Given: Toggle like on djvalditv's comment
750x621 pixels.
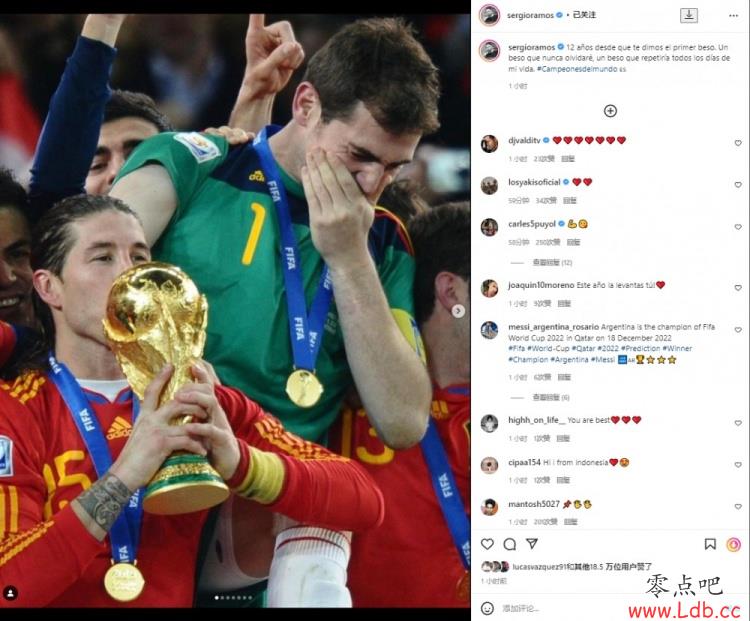Looking at the screenshot, I should [x=738, y=143].
